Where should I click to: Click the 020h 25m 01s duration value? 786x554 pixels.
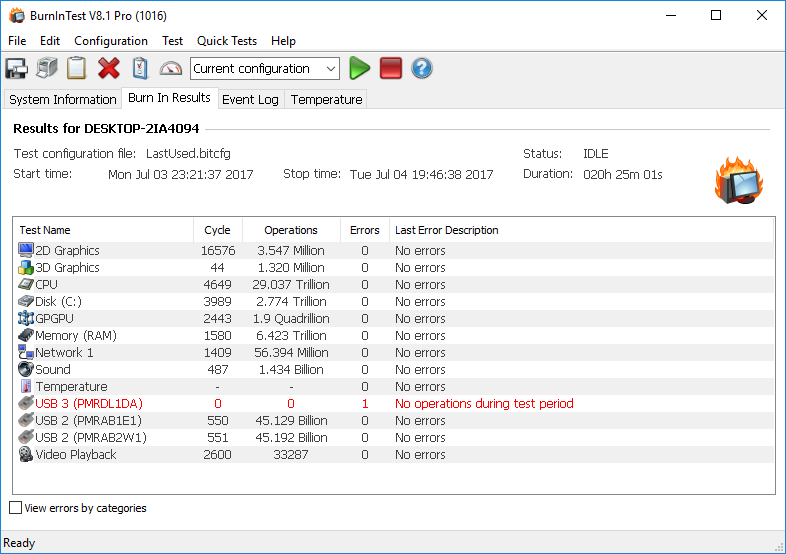coord(623,174)
